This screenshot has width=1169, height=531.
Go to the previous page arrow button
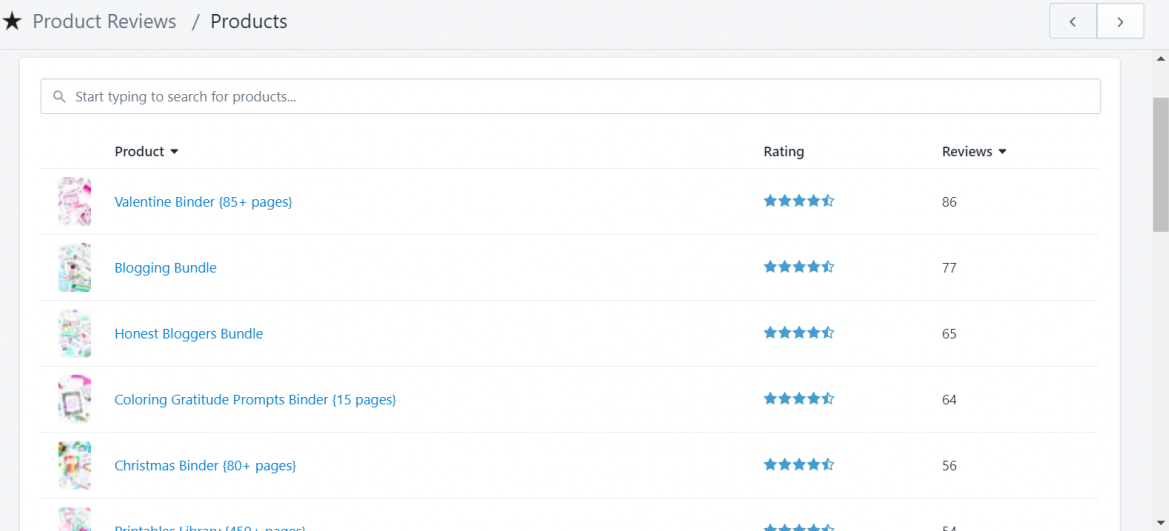coord(1073,22)
